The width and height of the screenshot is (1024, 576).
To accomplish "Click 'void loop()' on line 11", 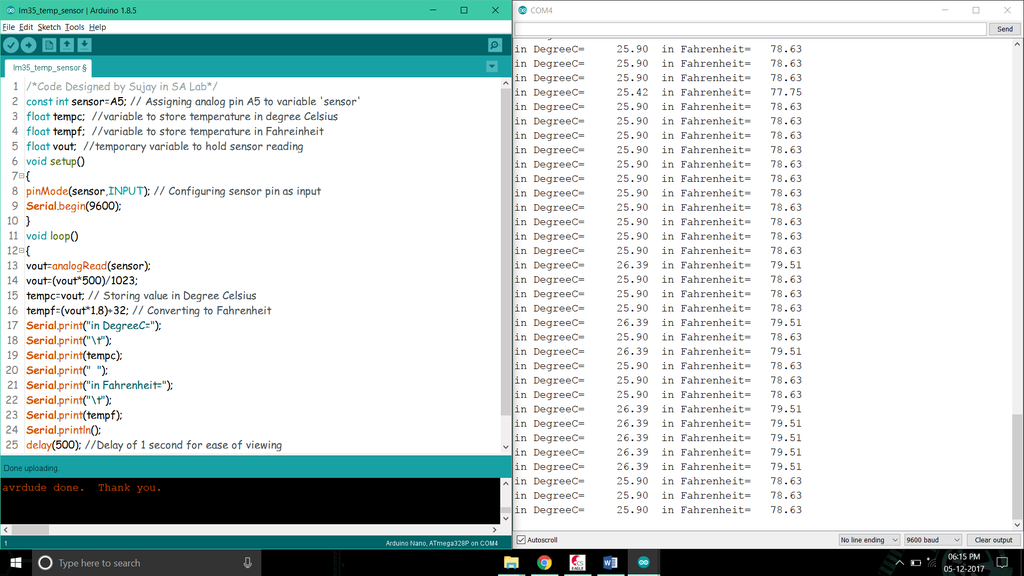I will (52, 236).
